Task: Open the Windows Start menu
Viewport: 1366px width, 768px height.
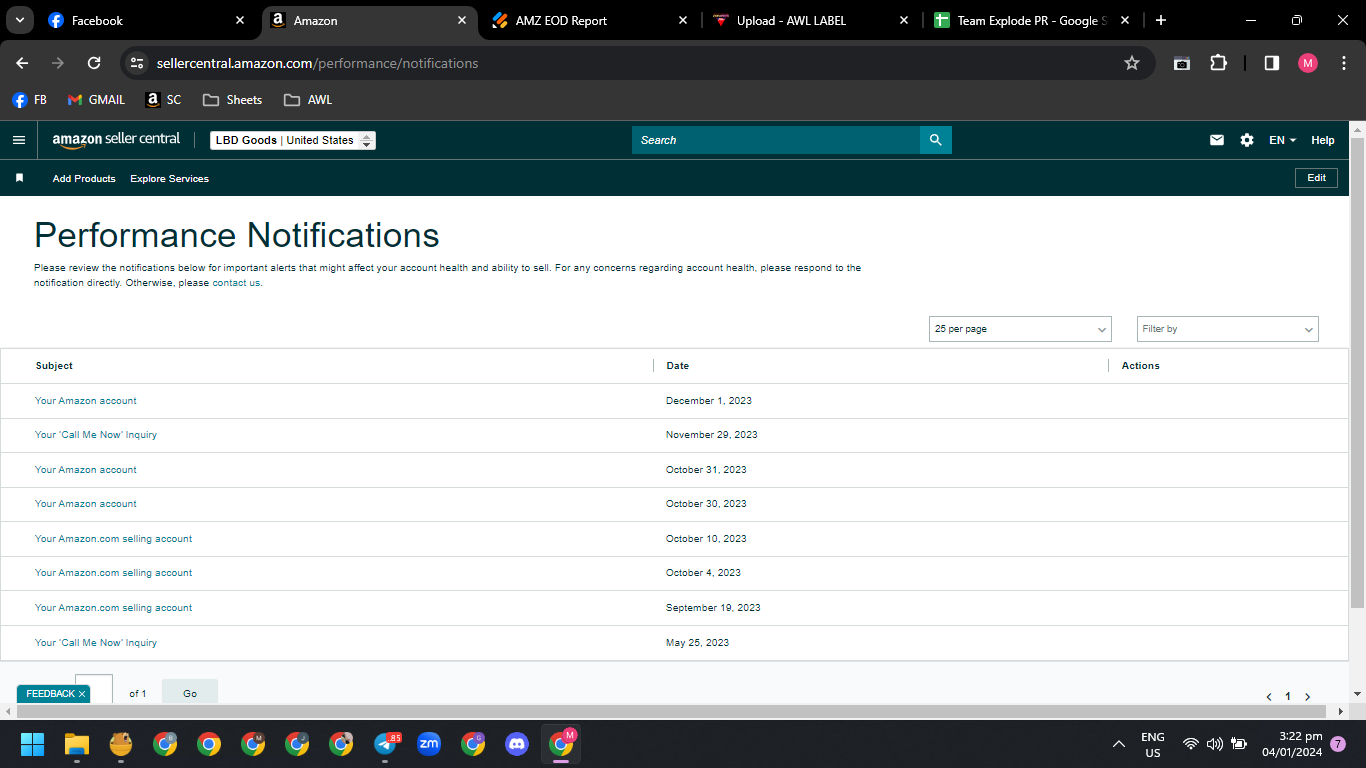Action: [x=33, y=744]
